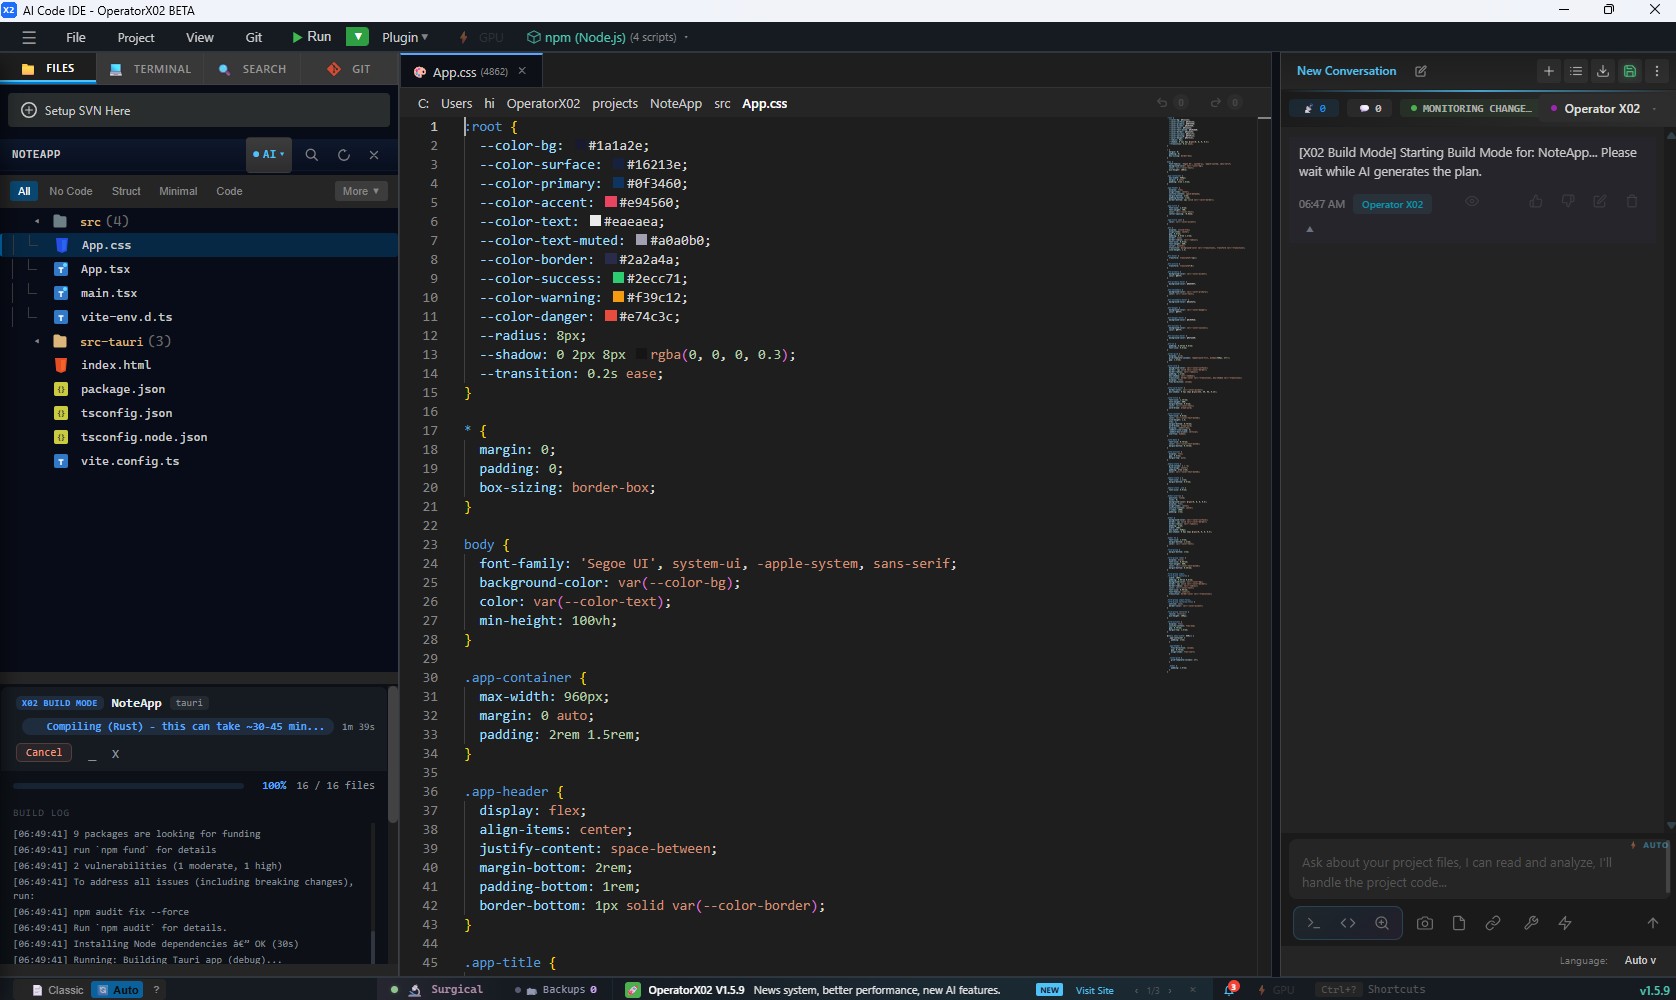Screen dimensions: 1676x1000
Task: Toggle the AUTO label on the chat input
Action: click(x=1649, y=845)
